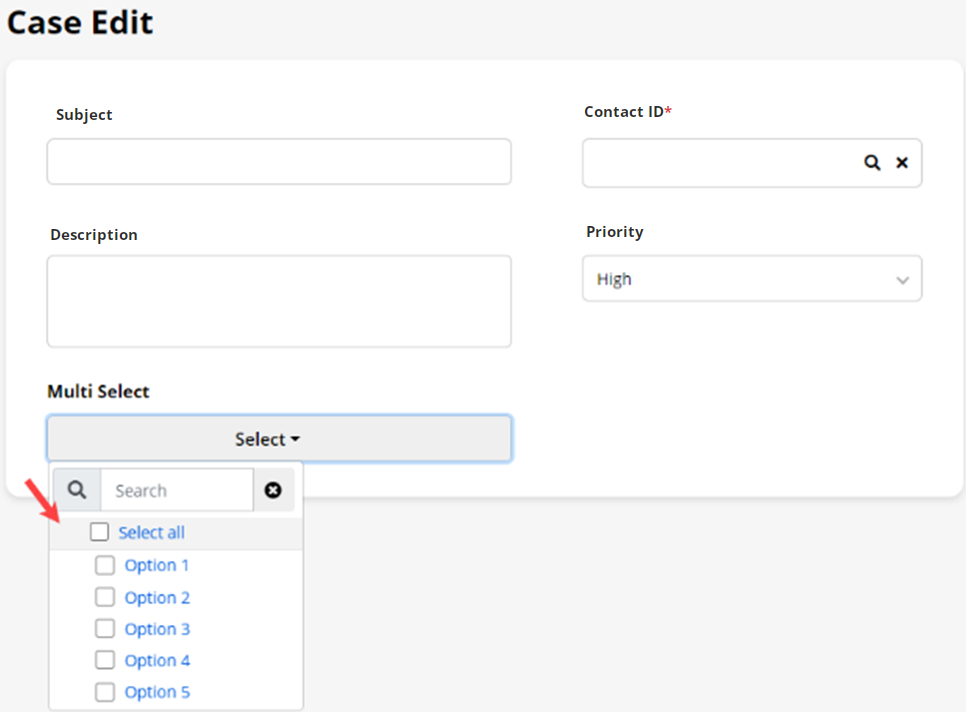Click the Option 3 link text

pyautogui.click(x=157, y=629)
